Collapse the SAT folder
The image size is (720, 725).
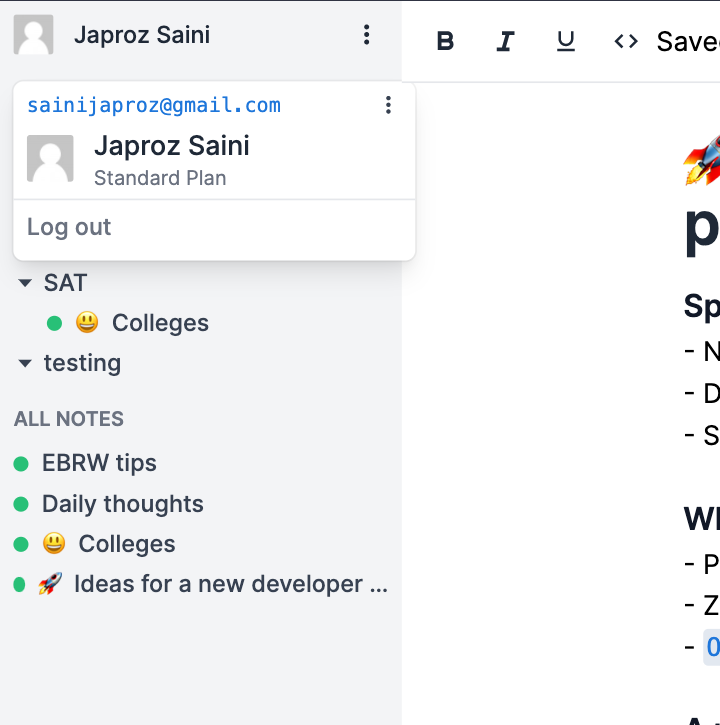point(26,284)
